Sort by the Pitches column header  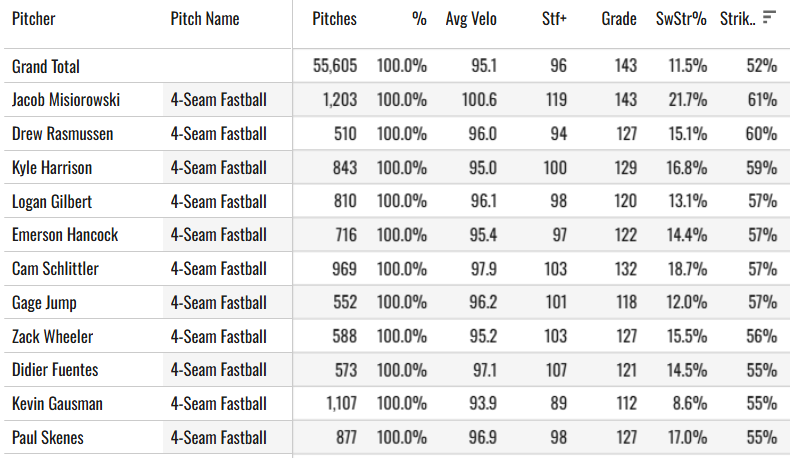click(334, 19)
